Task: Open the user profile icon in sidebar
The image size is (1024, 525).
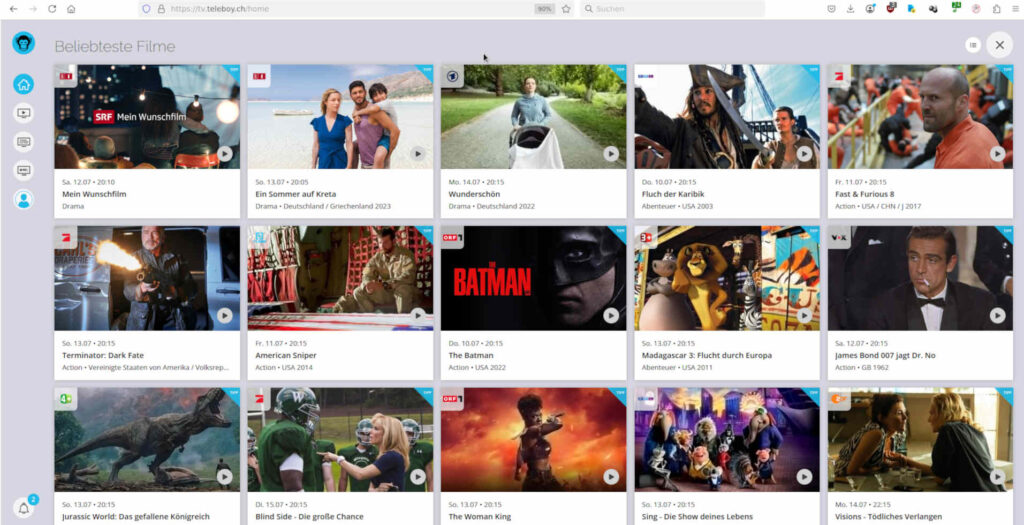Action: [24, 199]
